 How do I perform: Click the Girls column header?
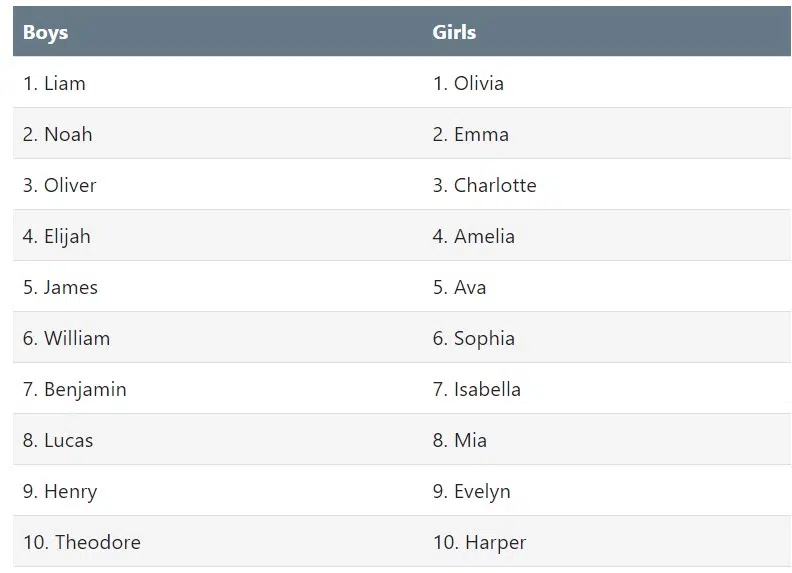454,32
